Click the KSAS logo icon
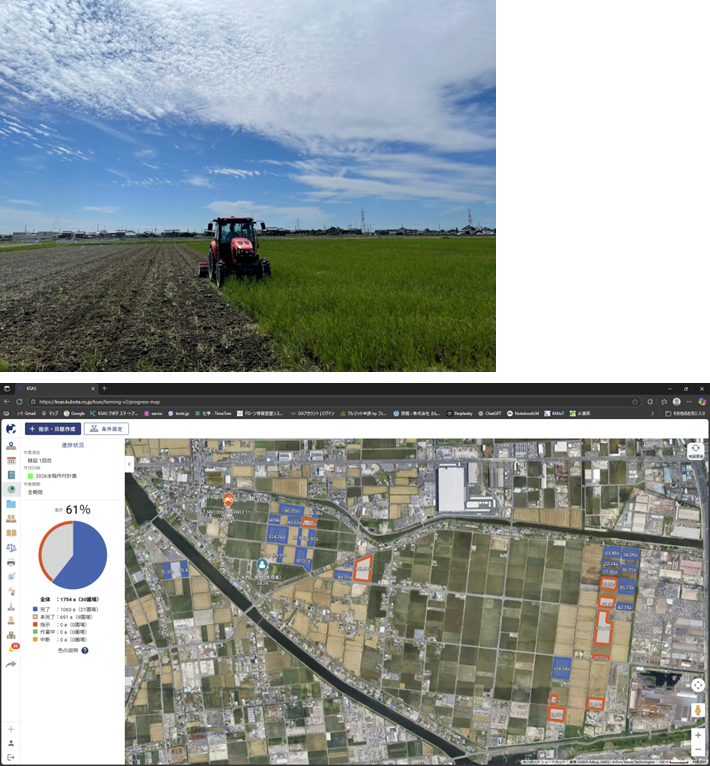 [x=11, y=428]
